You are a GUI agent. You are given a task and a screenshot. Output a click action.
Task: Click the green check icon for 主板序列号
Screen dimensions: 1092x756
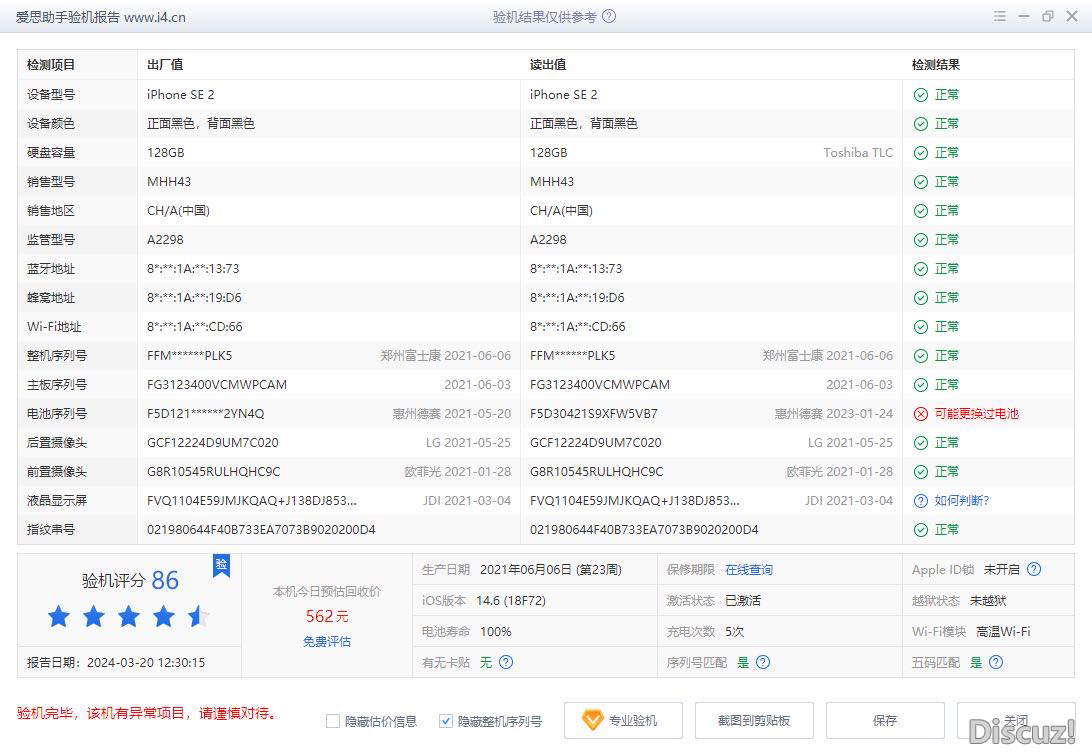coord(921,385)
